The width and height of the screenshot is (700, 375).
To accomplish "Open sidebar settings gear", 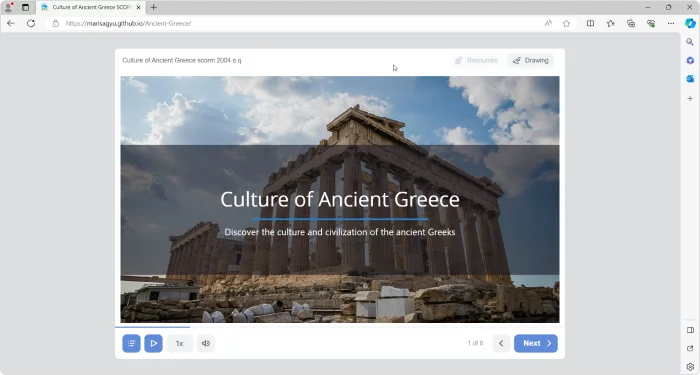I will [x=690, y=367].
